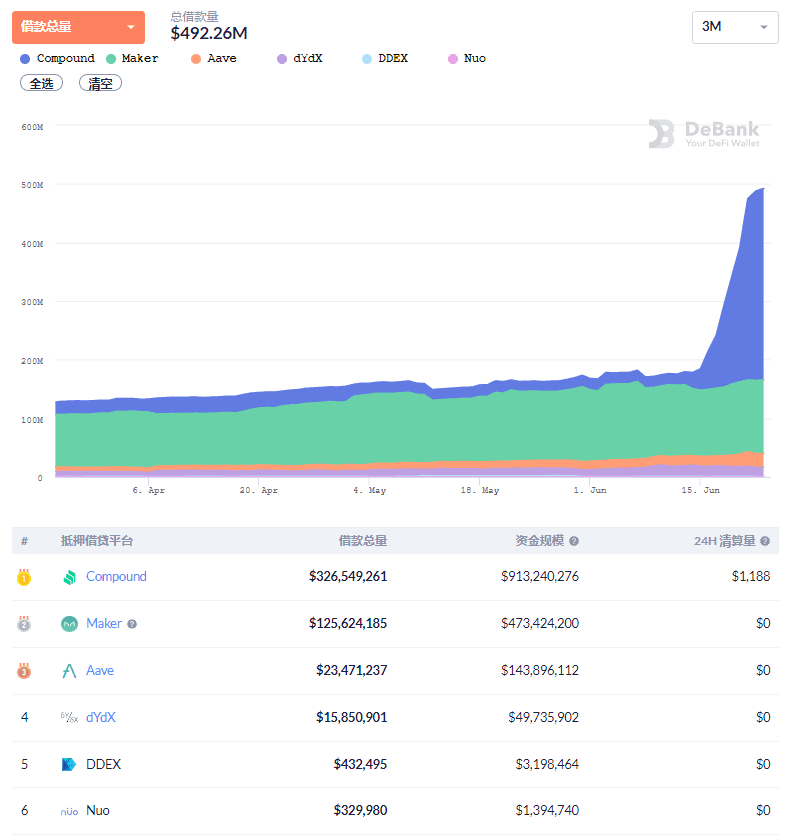790x839 pixels.
Task: Toggle dYdX series in chart legend
Action: [x=300, y=58]
